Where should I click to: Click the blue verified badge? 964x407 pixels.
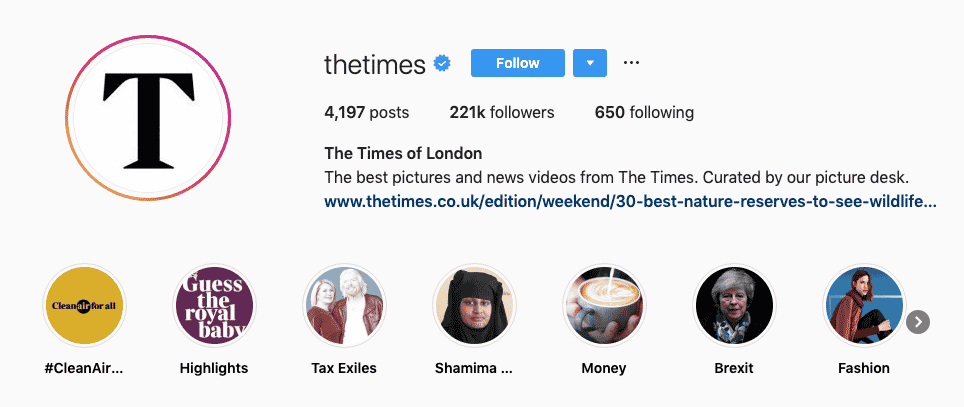coord(442,63)
